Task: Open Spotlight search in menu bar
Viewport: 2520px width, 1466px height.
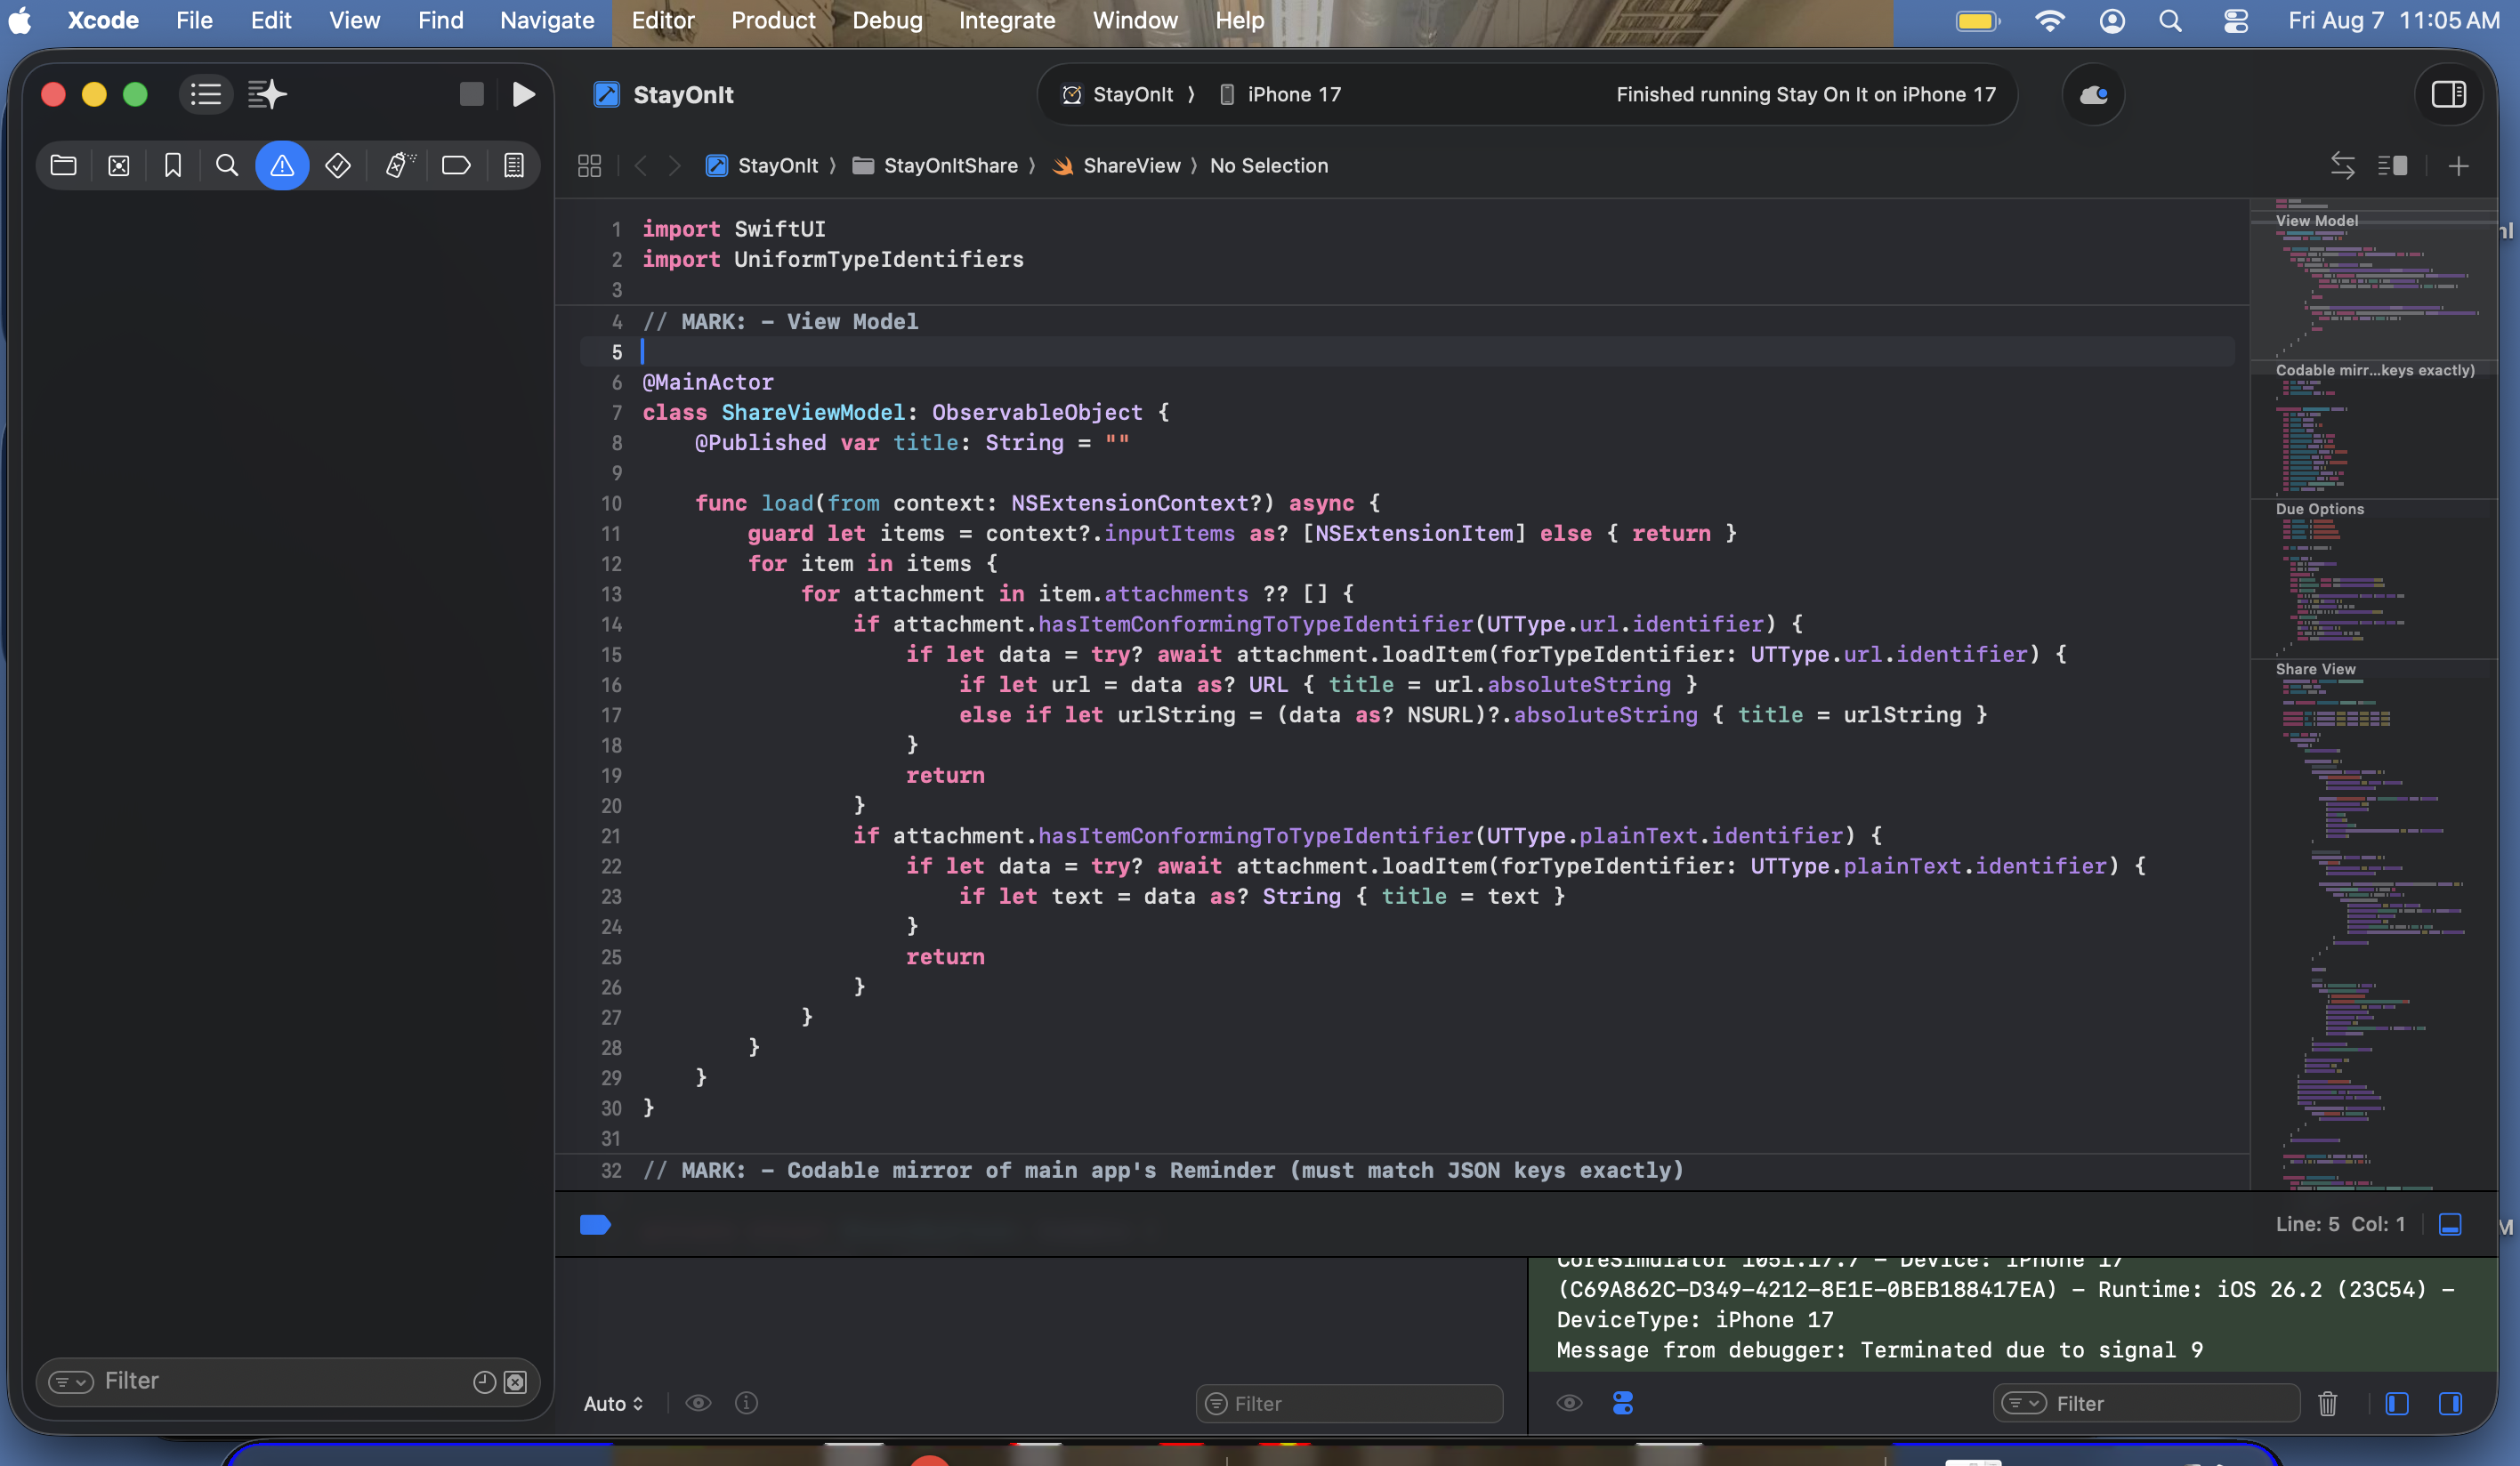Action: [x=2170, y=20]
